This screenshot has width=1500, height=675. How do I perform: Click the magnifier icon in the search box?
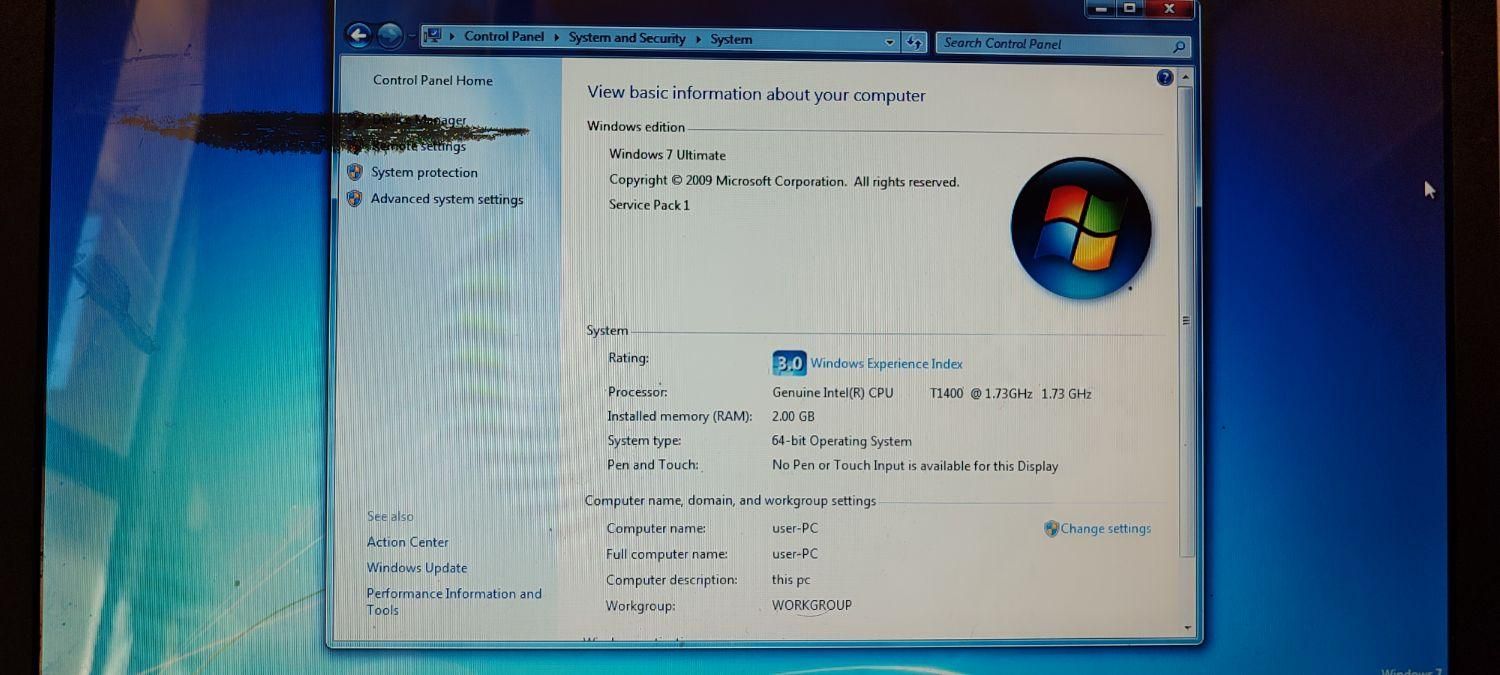point(1179,46)
